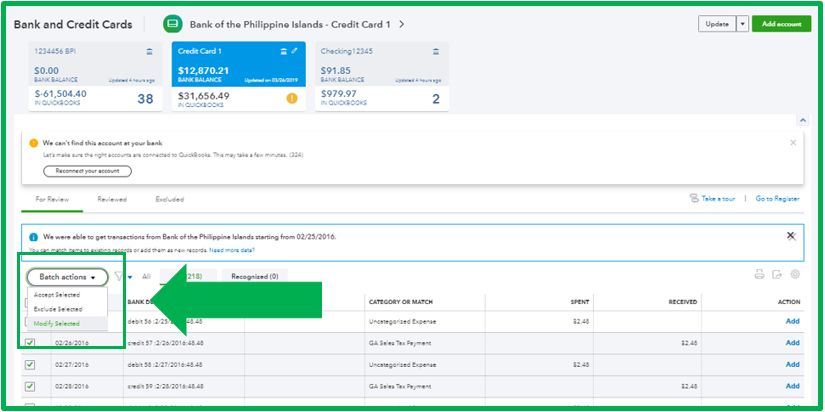
Task: Click the pencil edit icon on Credit Card 1
Action: (294, 51)
